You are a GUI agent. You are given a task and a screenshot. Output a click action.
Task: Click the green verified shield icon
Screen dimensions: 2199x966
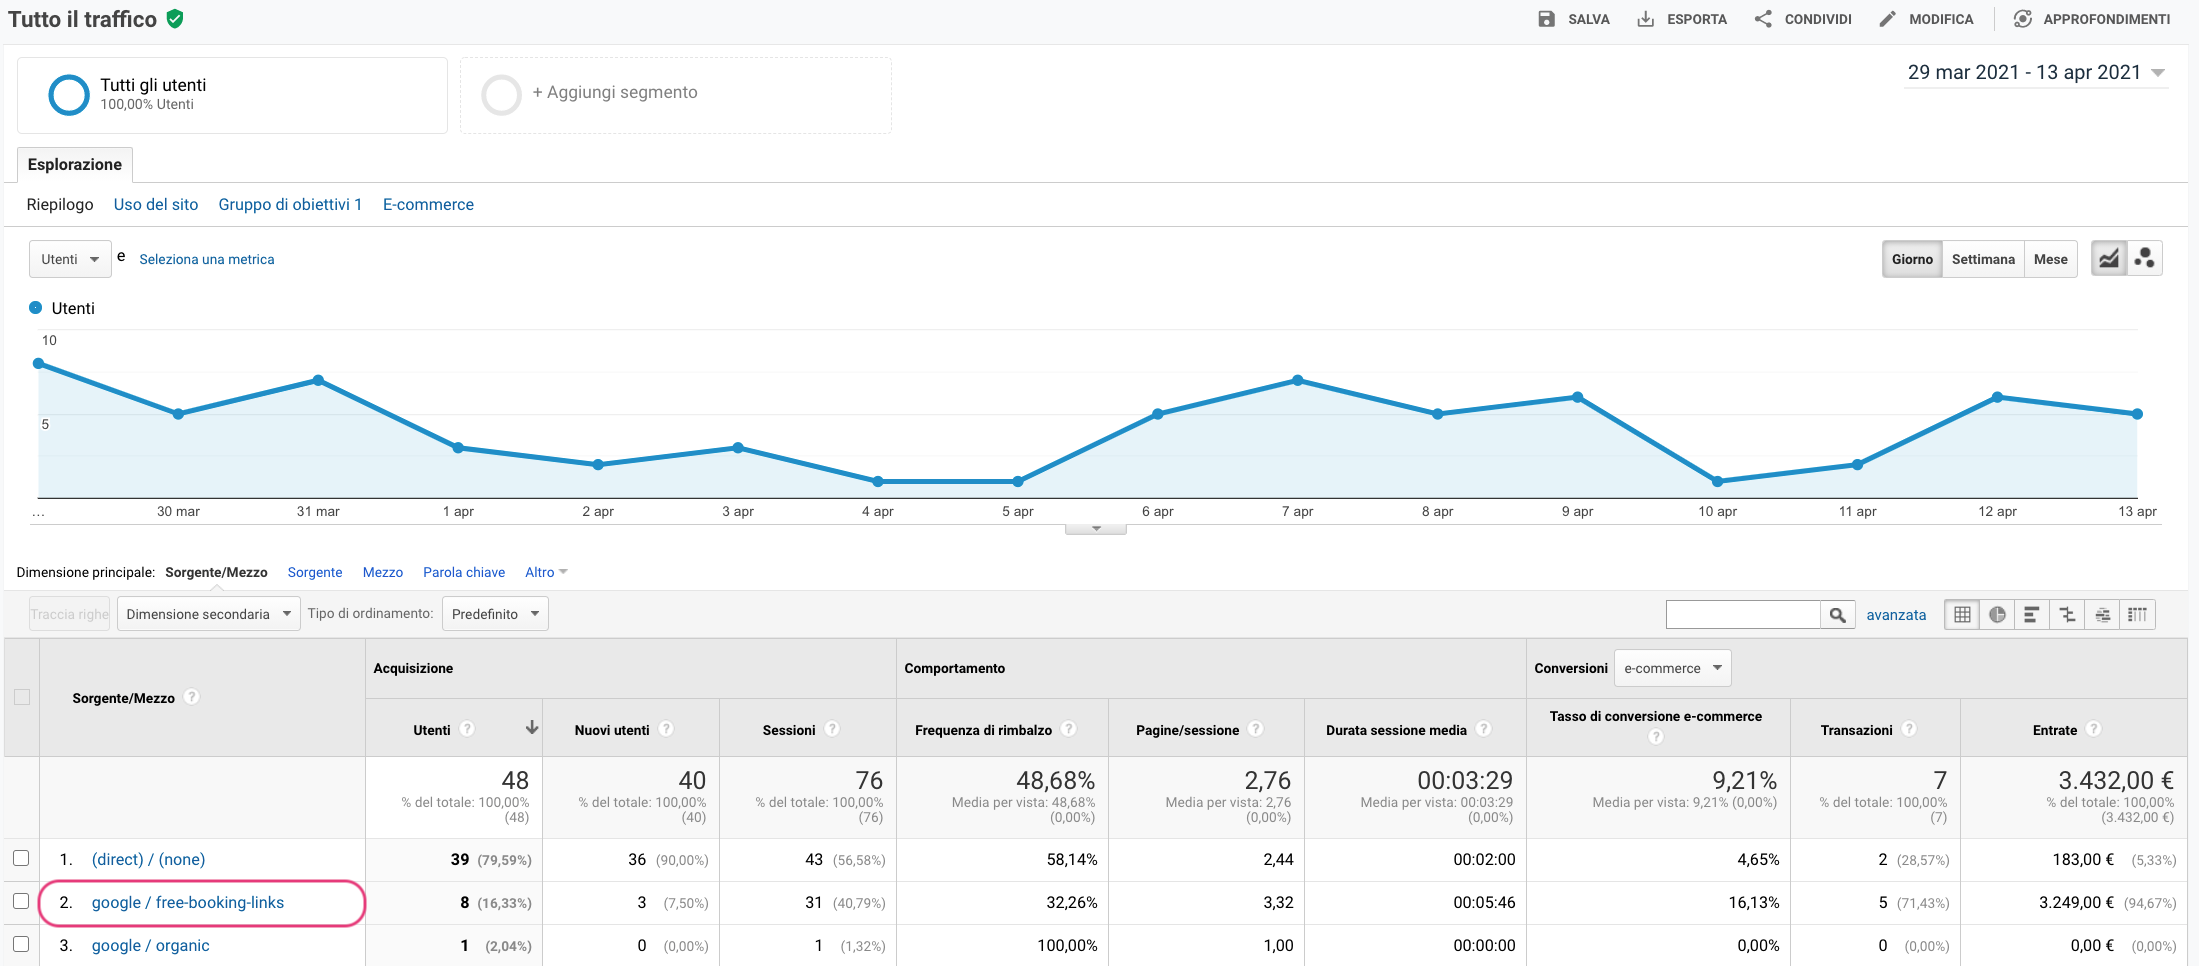pyautogui.click(x=175, y=18)
